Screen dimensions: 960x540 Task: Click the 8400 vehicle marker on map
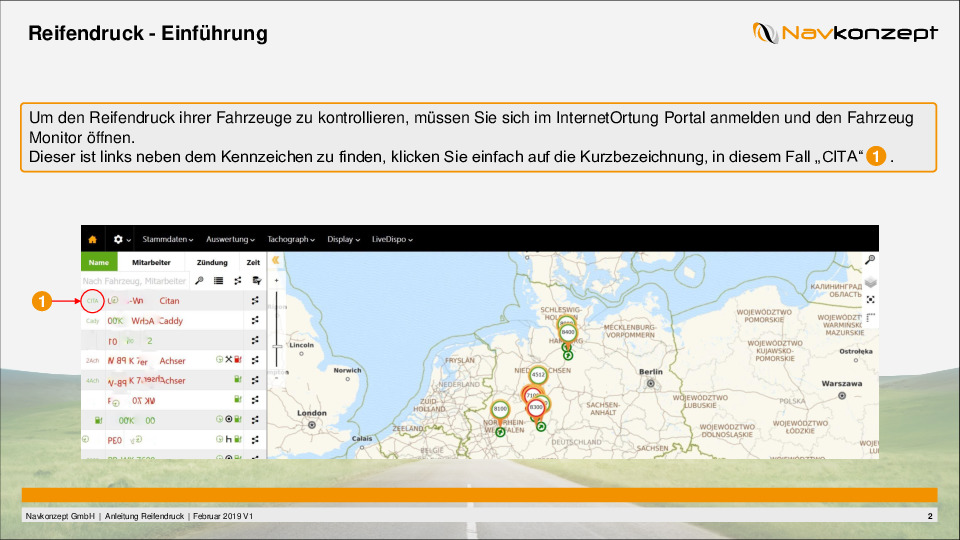click(x=568, y=332)
